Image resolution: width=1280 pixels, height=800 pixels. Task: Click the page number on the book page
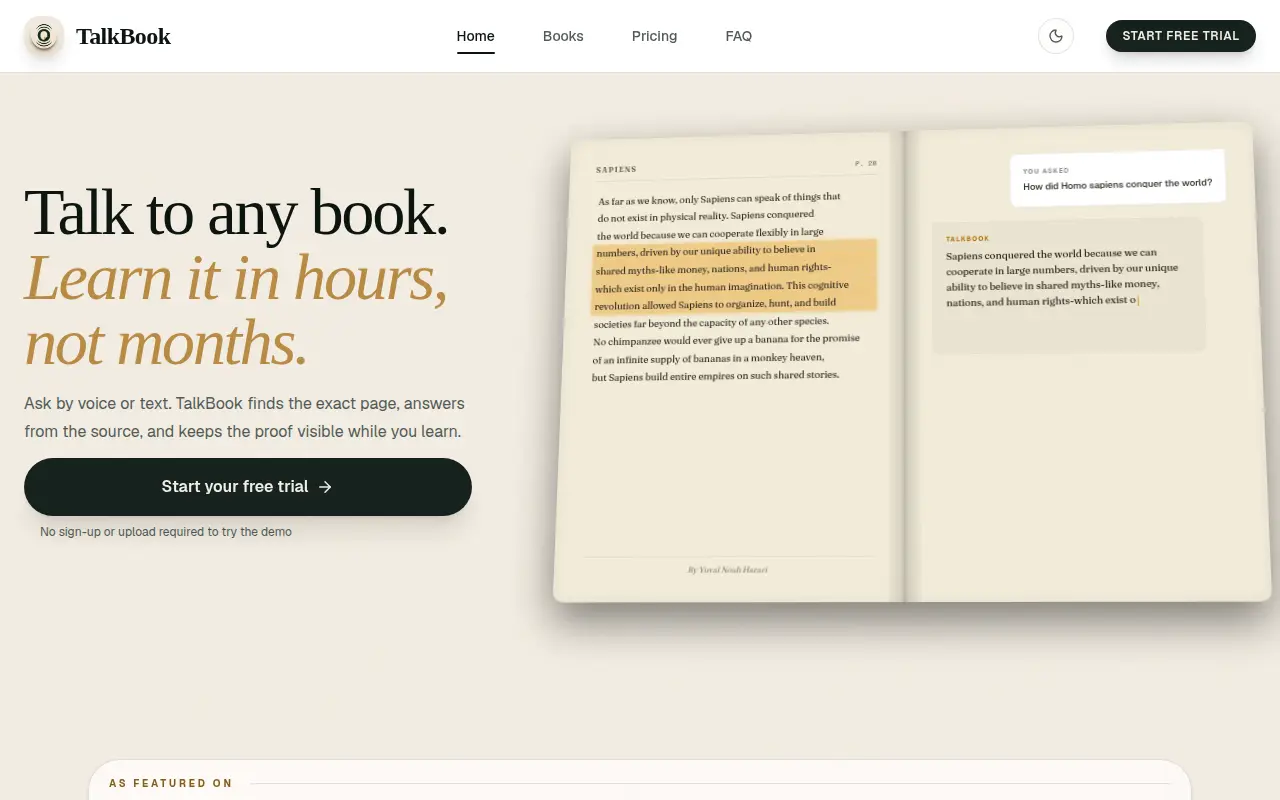(x=866, y=163)
